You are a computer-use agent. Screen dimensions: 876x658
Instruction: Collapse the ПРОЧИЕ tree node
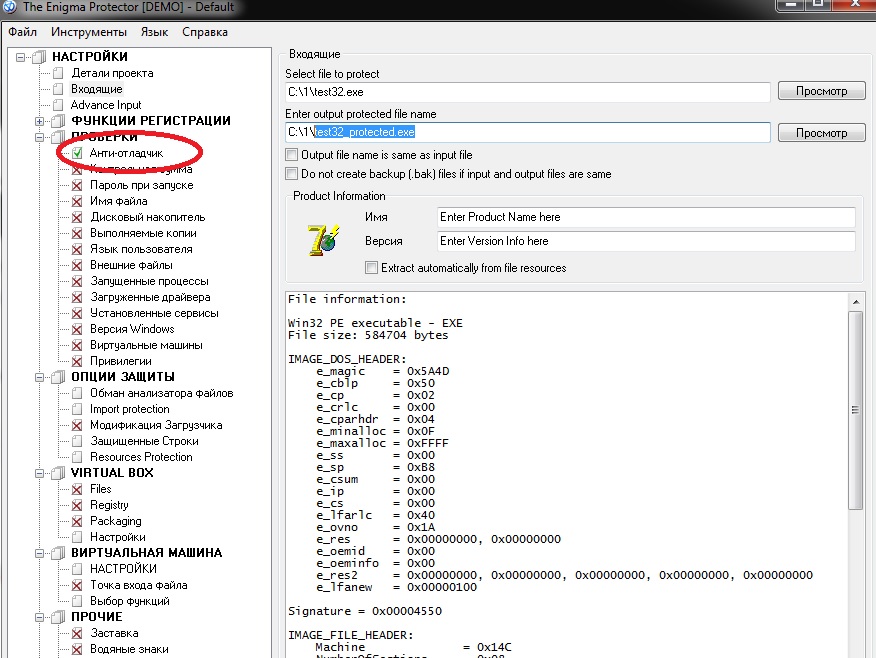coord(39,617)
